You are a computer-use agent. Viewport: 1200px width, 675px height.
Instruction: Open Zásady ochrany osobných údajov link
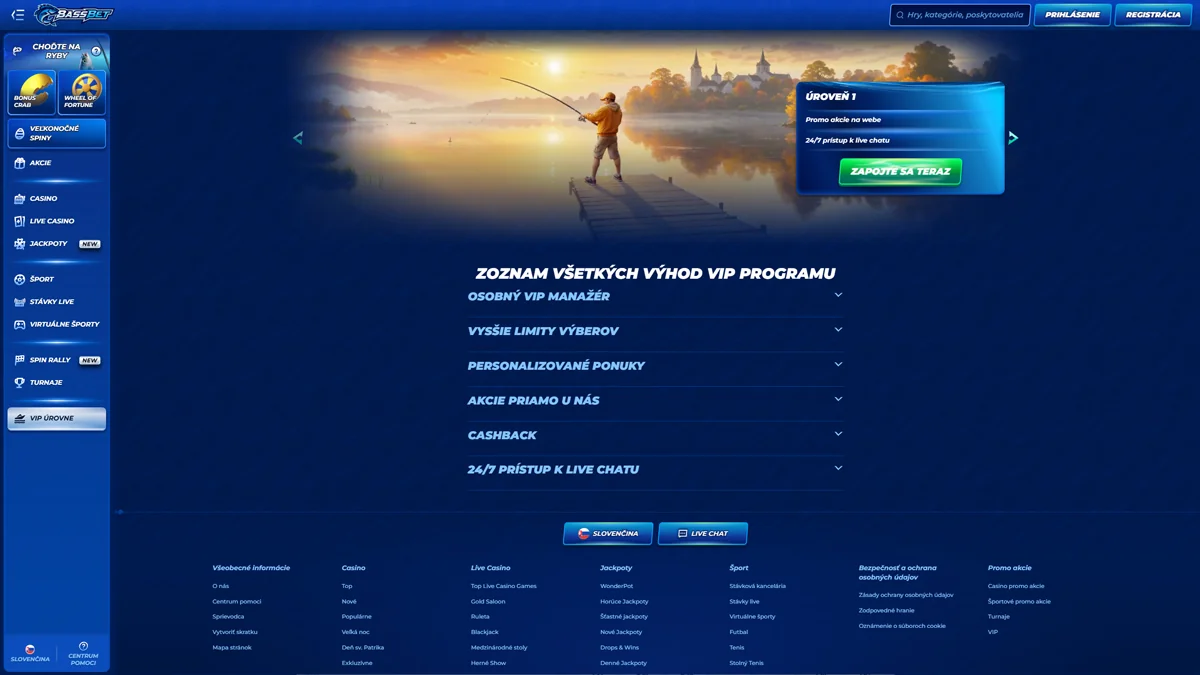(906, 595)
